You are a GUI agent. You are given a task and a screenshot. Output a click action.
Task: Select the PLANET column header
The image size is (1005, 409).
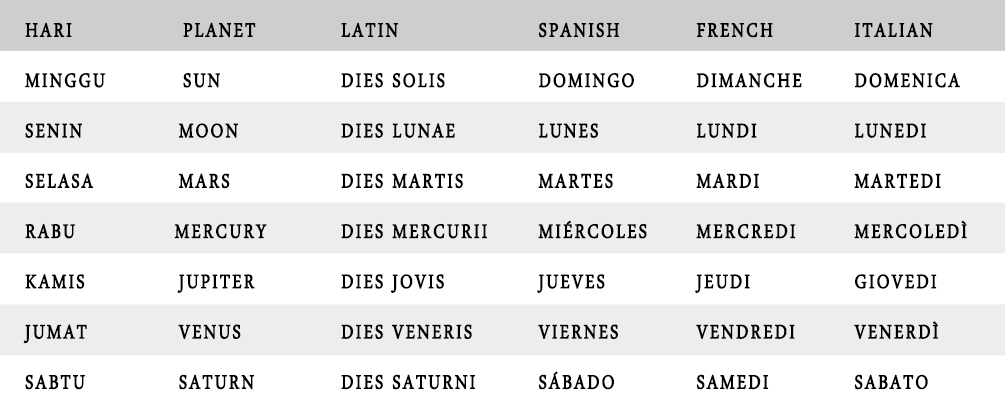pos(219,30)
